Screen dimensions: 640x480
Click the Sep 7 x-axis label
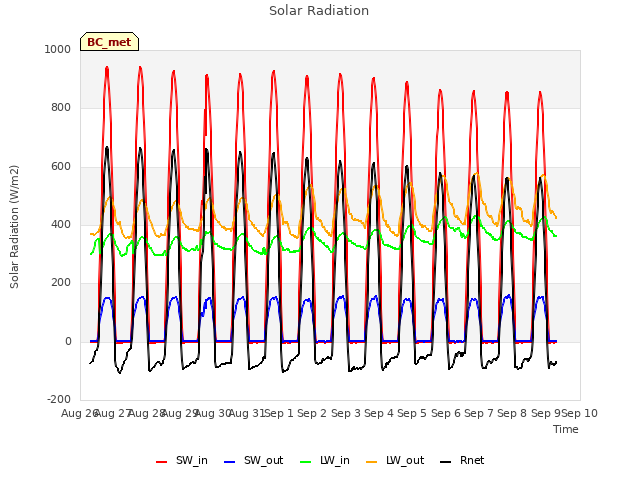pyautogui.click(x=479, y=413)
